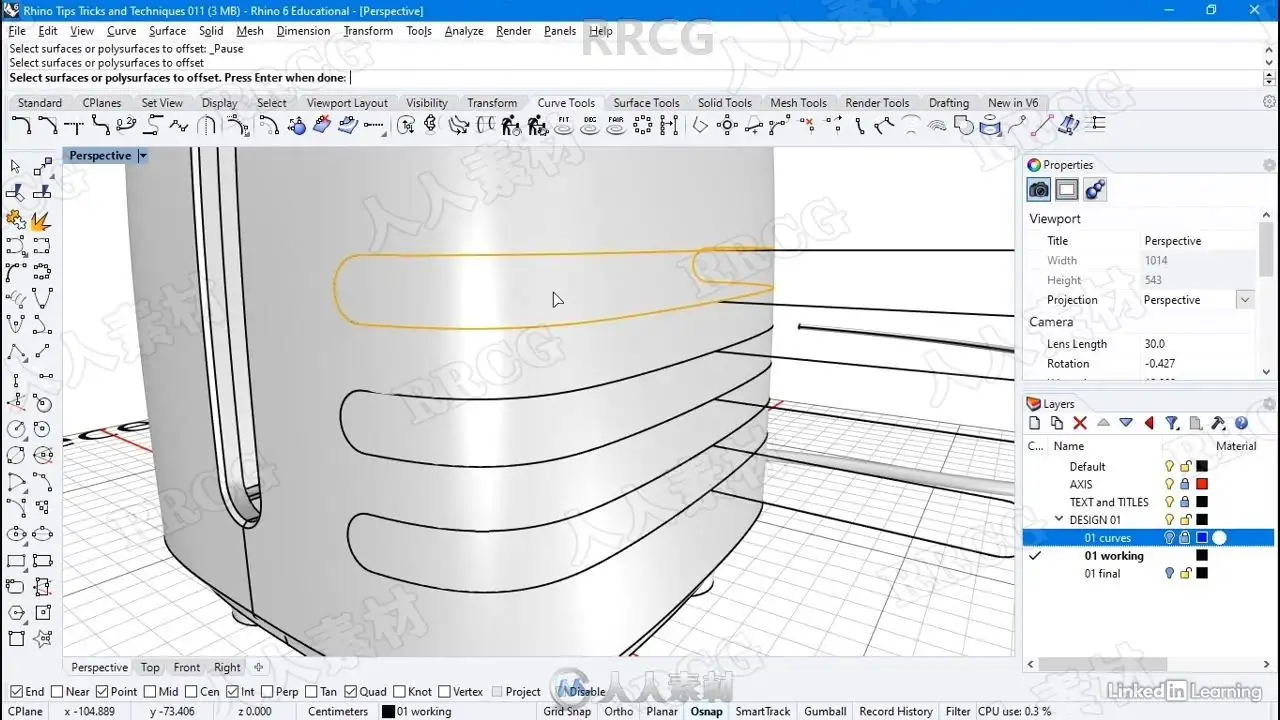Toggle the End osnap checkbox
Image resolution: width=1280 pixels, height=720 pixels.
coord(16,691)
